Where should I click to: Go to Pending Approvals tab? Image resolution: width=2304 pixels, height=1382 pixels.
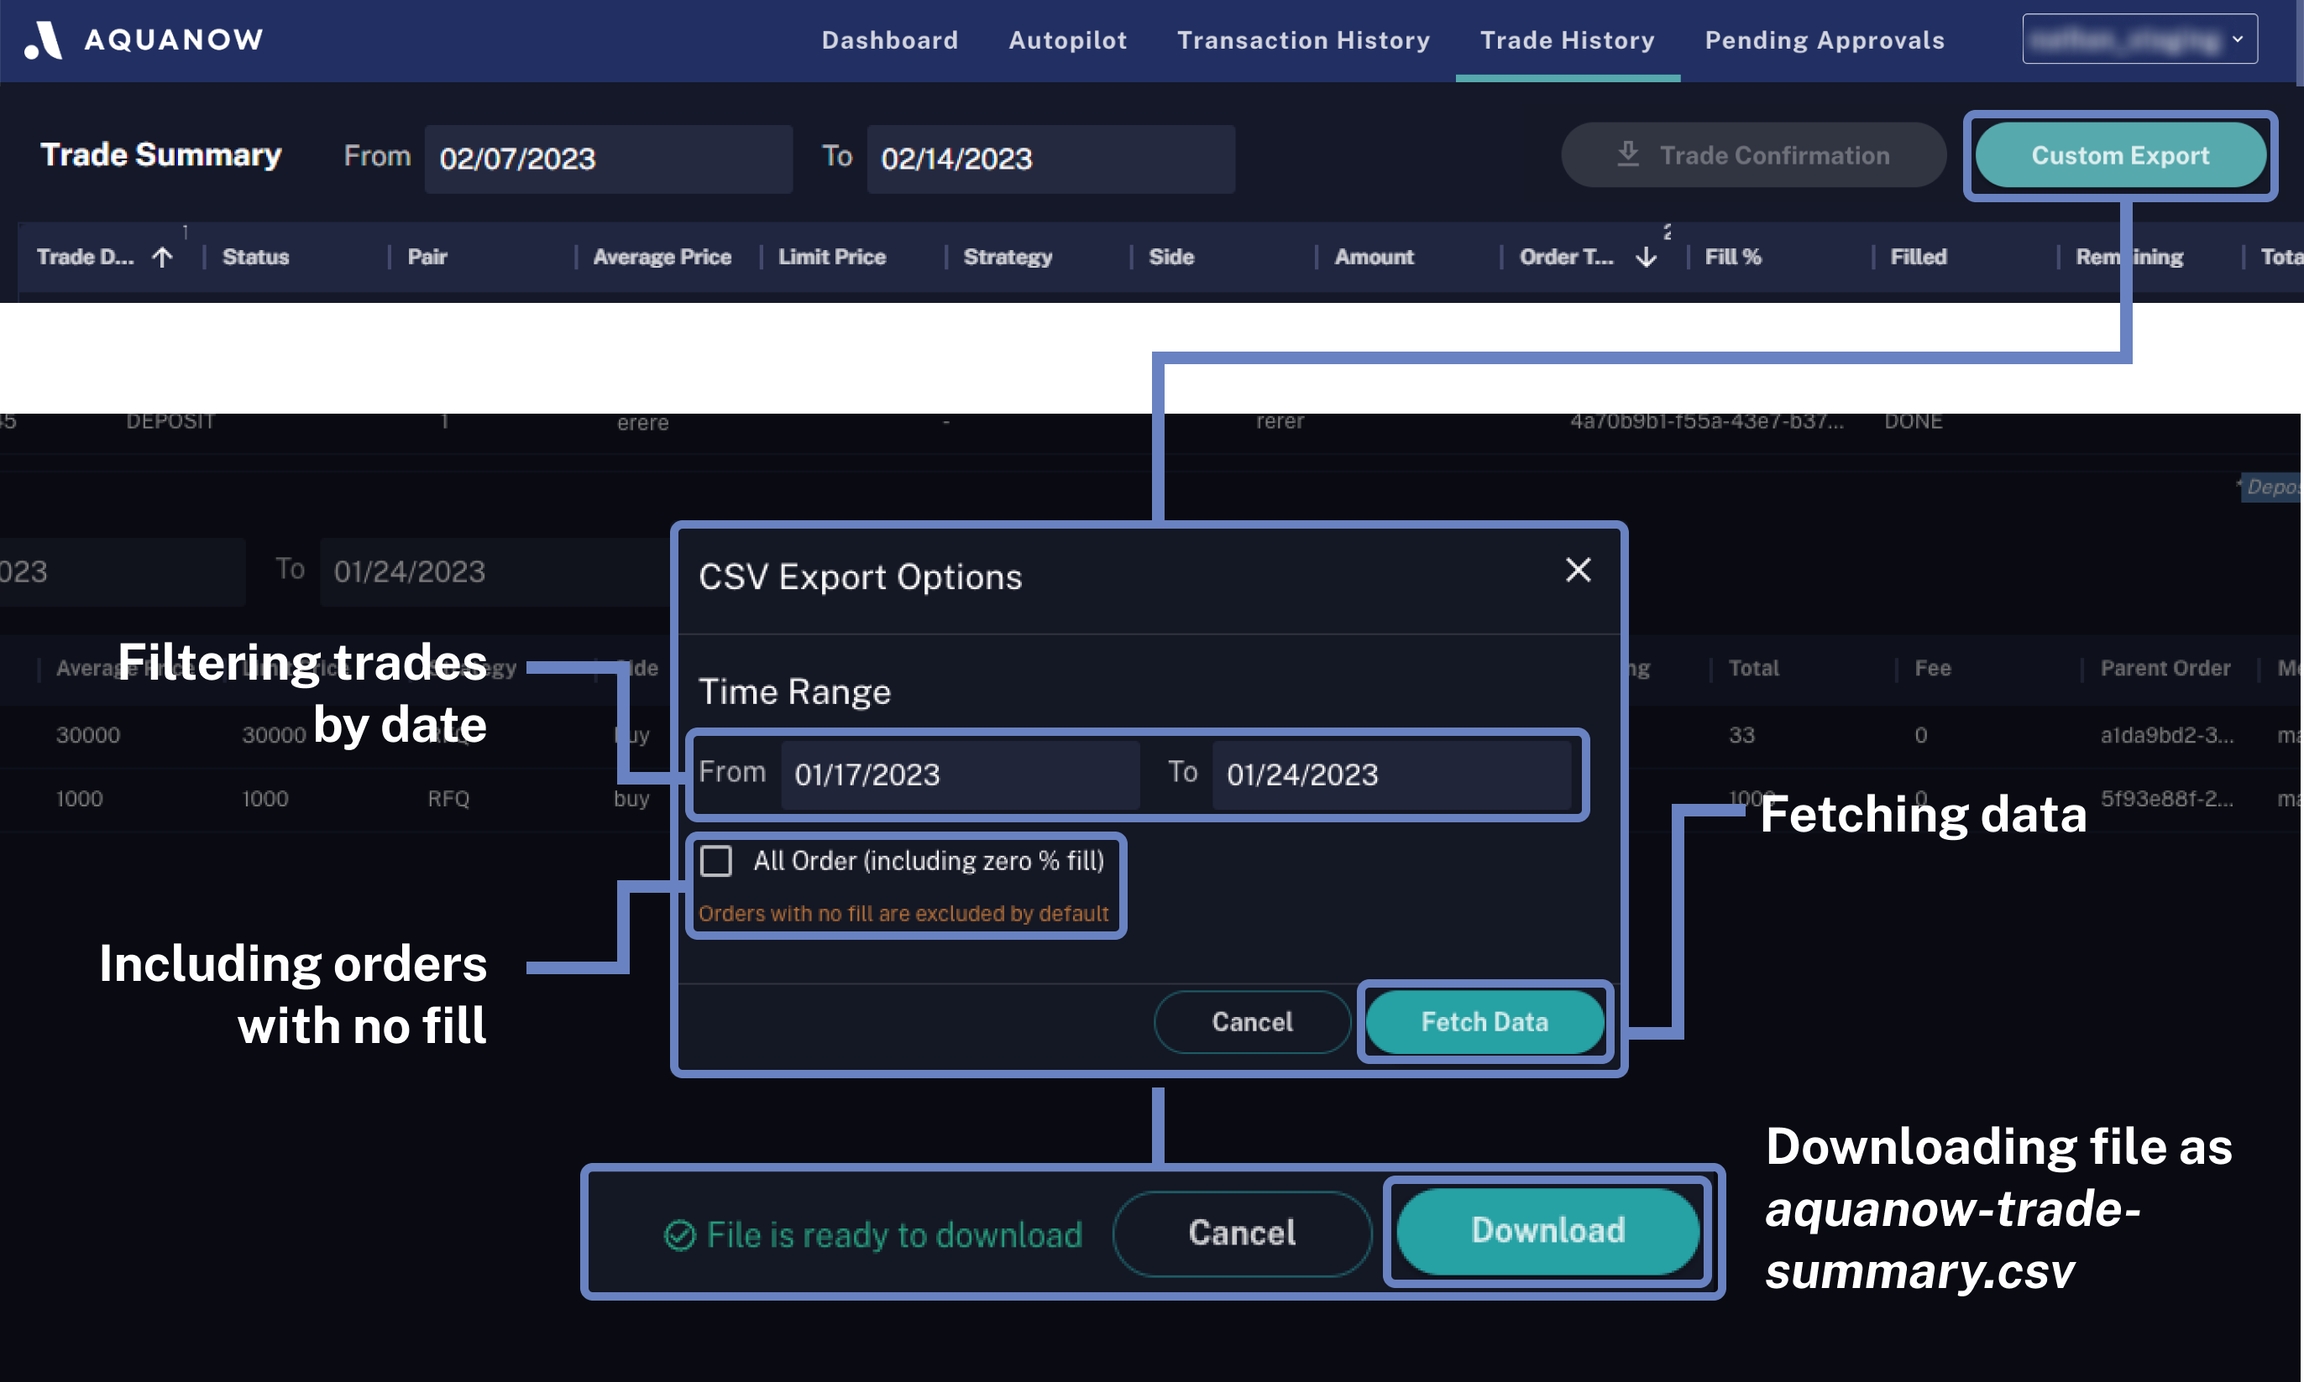pyautogui.click(x=1824, y=40)
